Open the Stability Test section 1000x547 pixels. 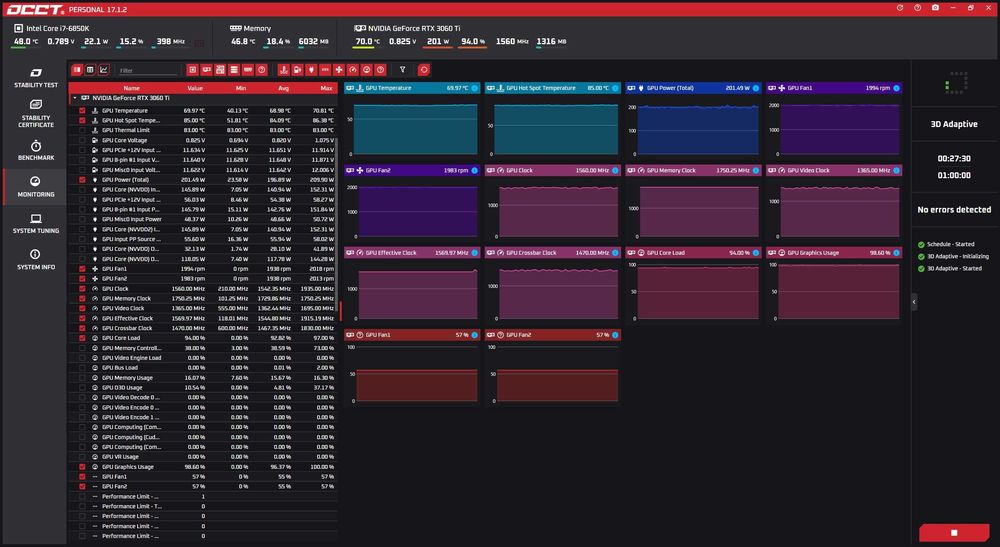click(x=36, y=78)
